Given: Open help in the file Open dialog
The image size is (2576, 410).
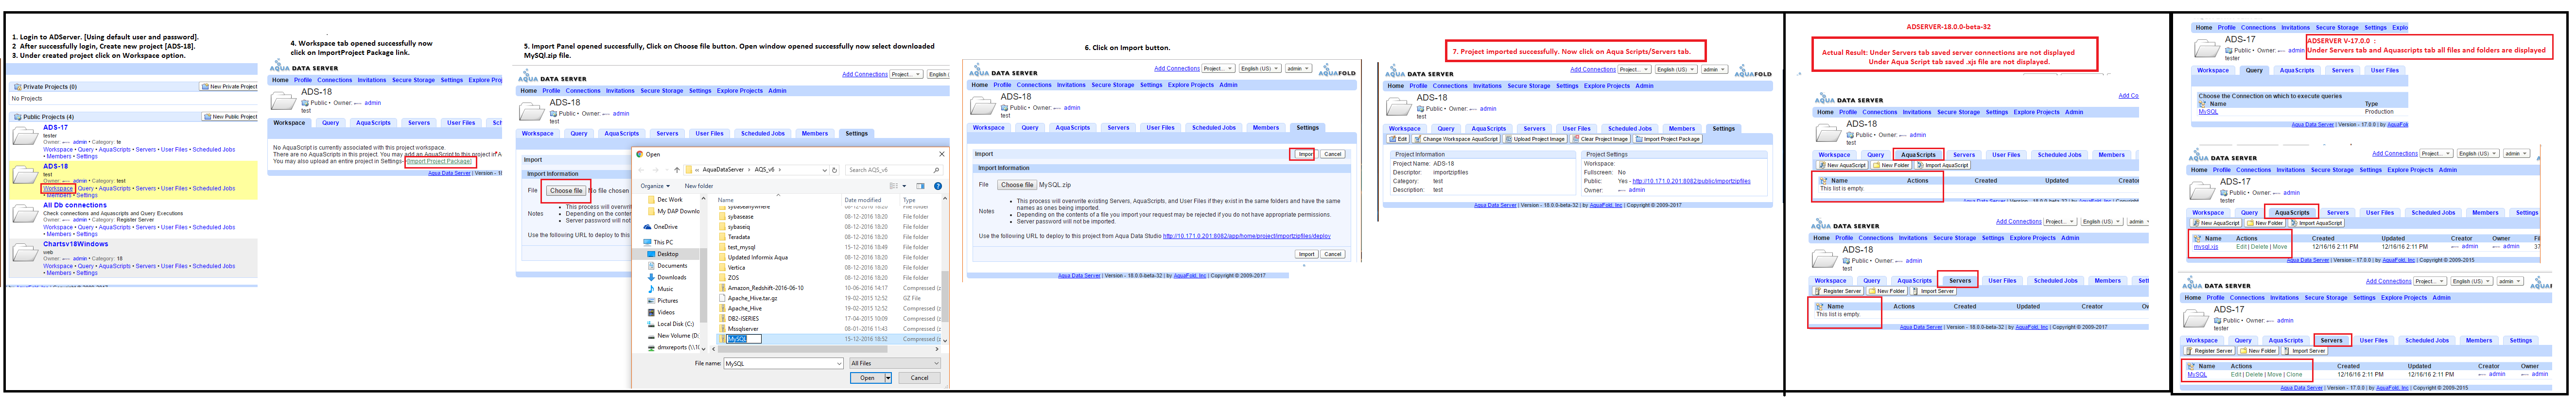Looking at the screenshot, I should coord(937,186).
